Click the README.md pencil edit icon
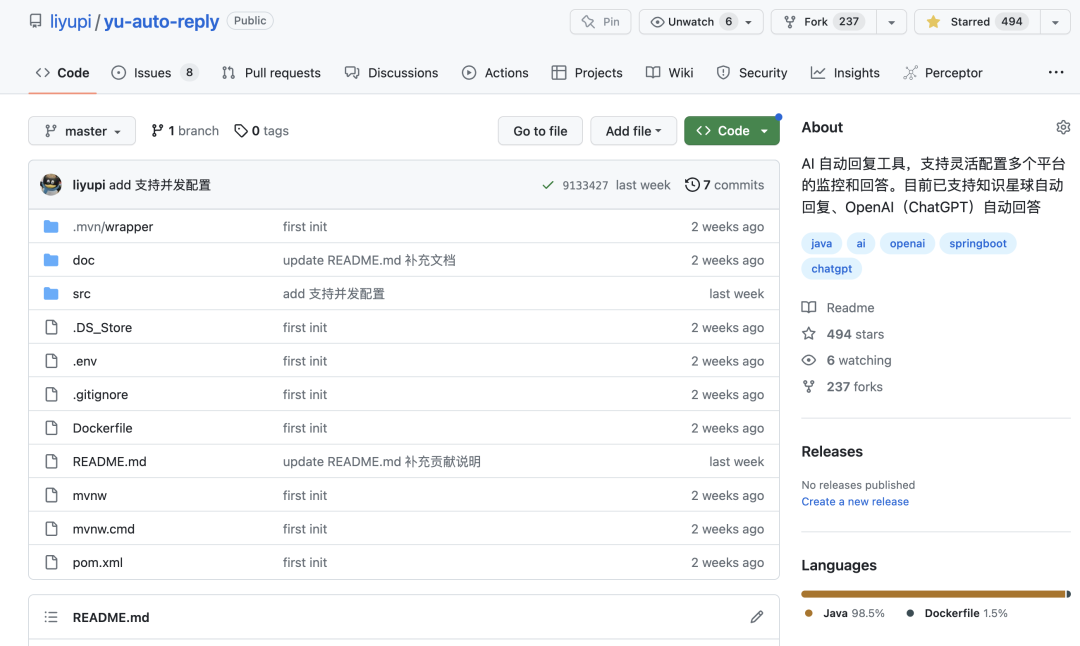Image resolution: width=1080 pixels, height=646 pixels. click(x=757, y=617)
